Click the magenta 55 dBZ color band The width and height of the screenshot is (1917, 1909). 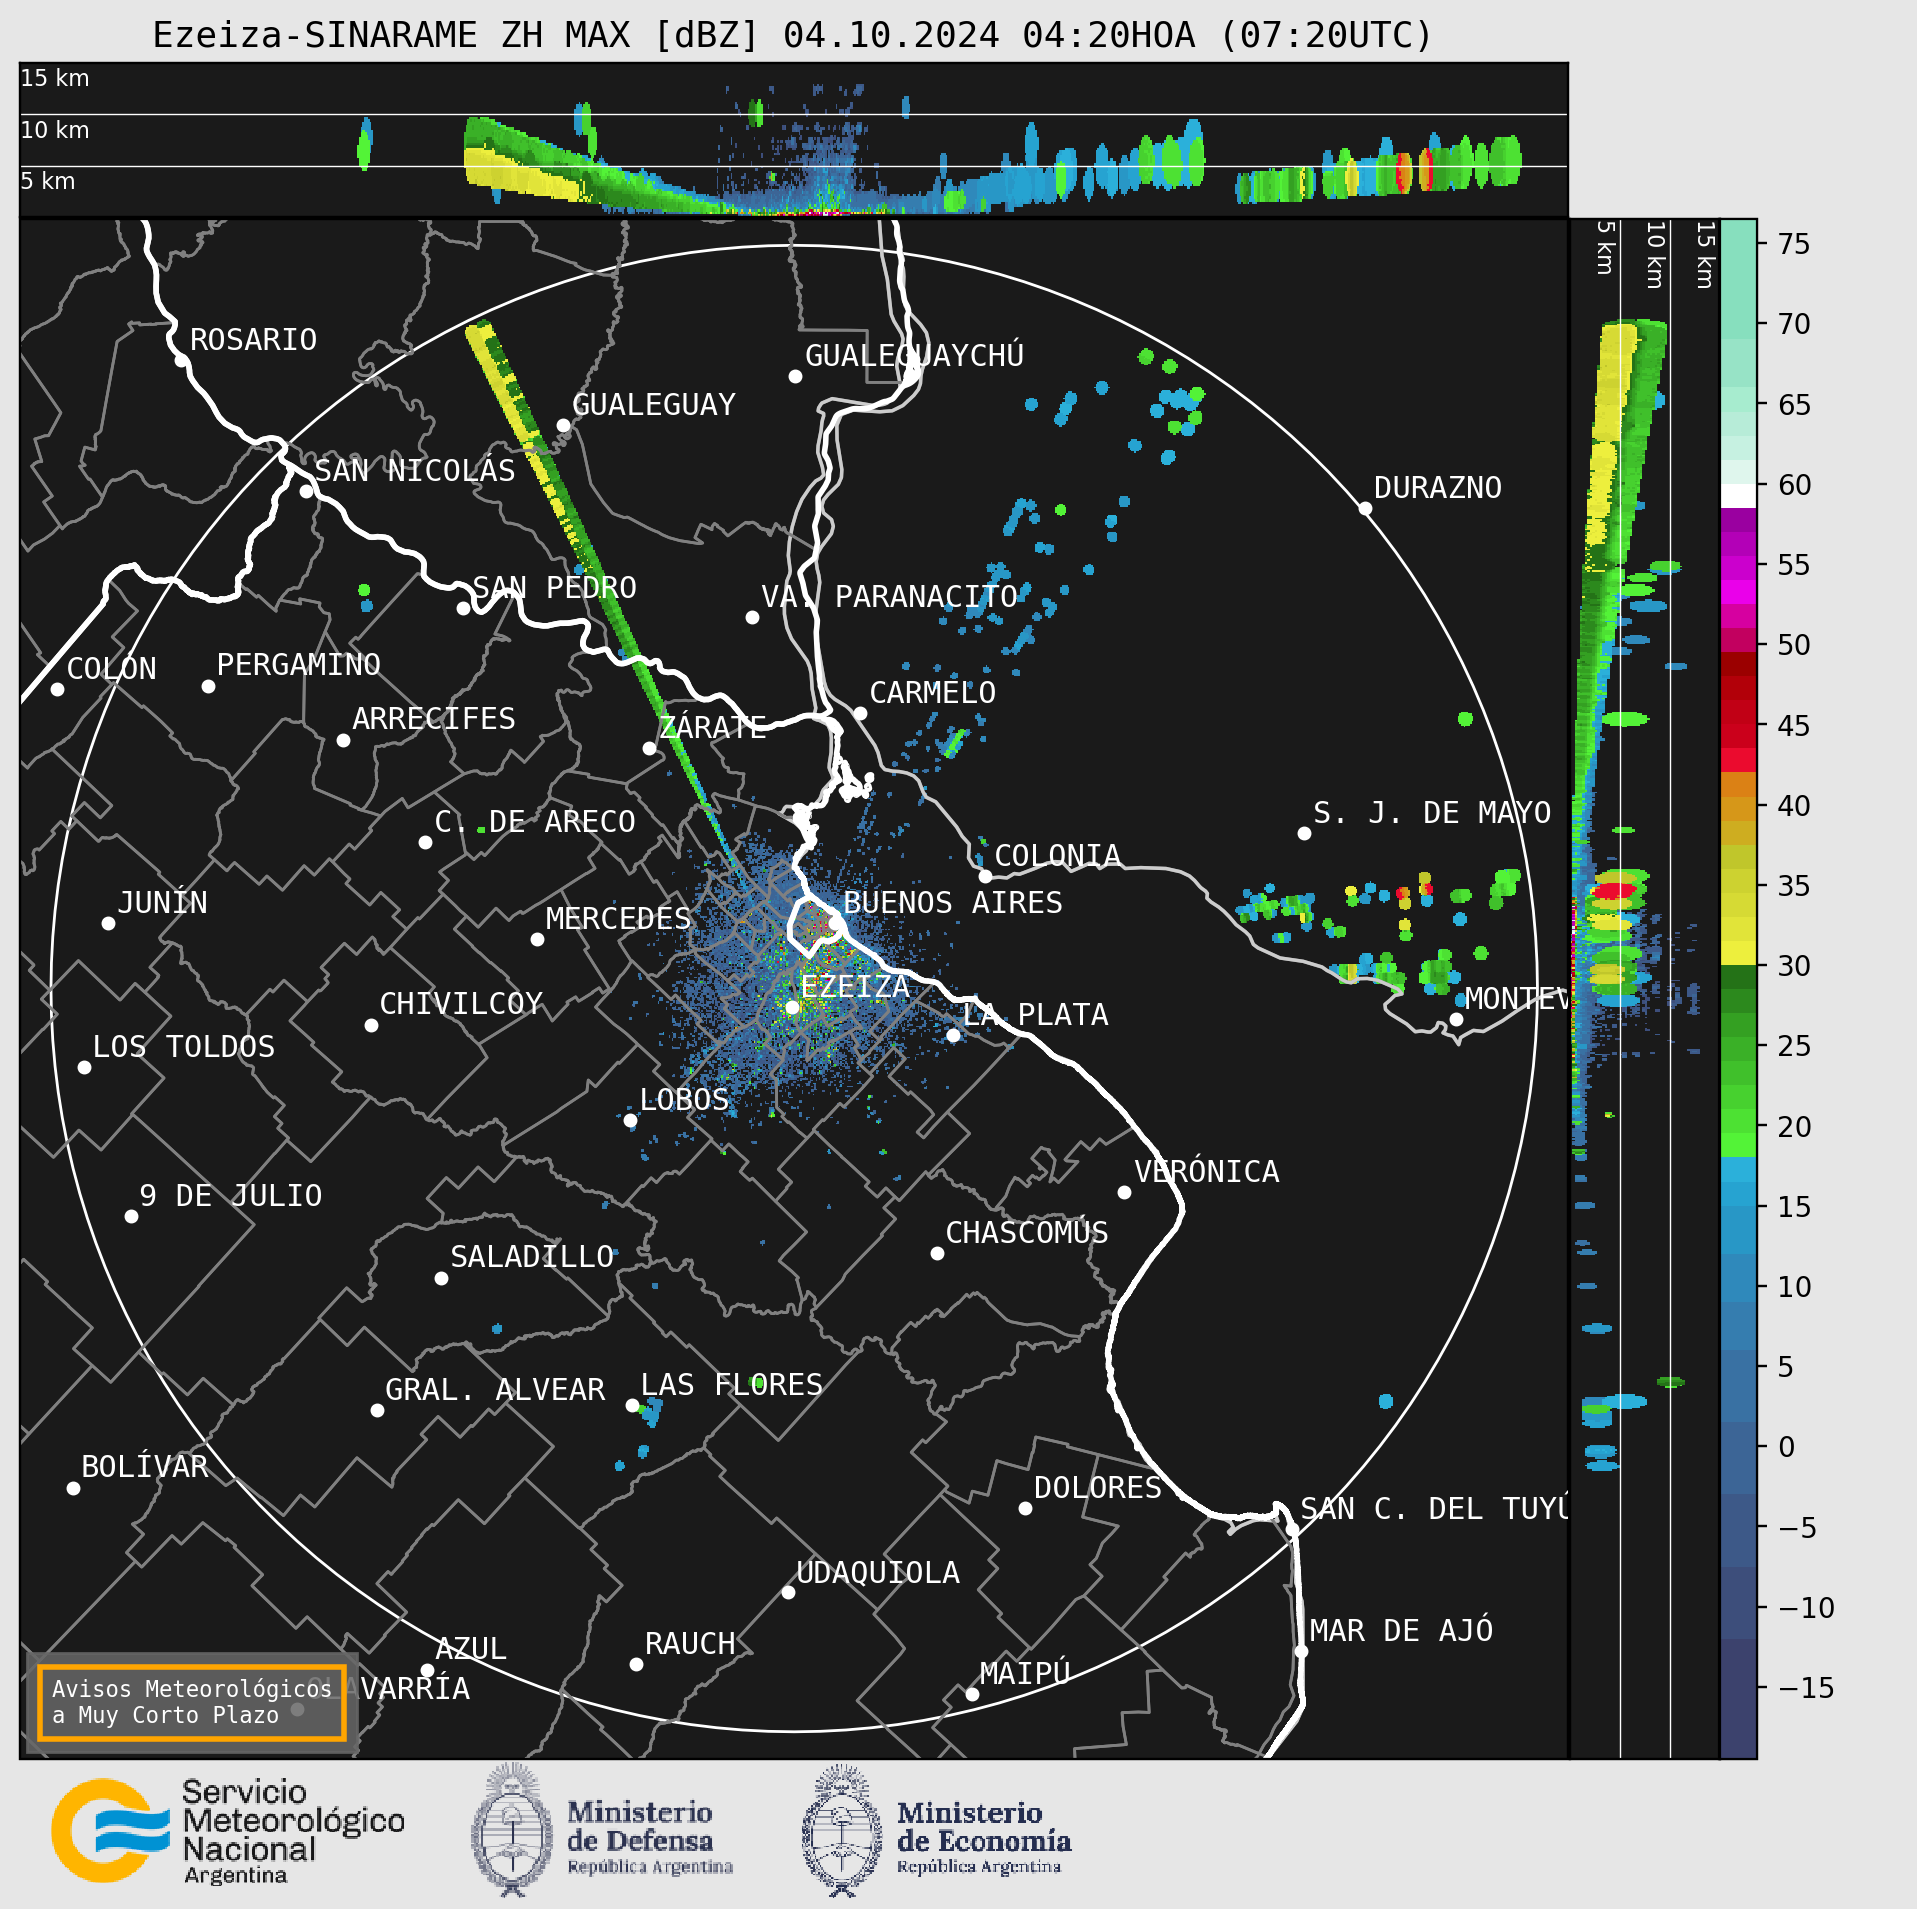[x=1738, y=568]
